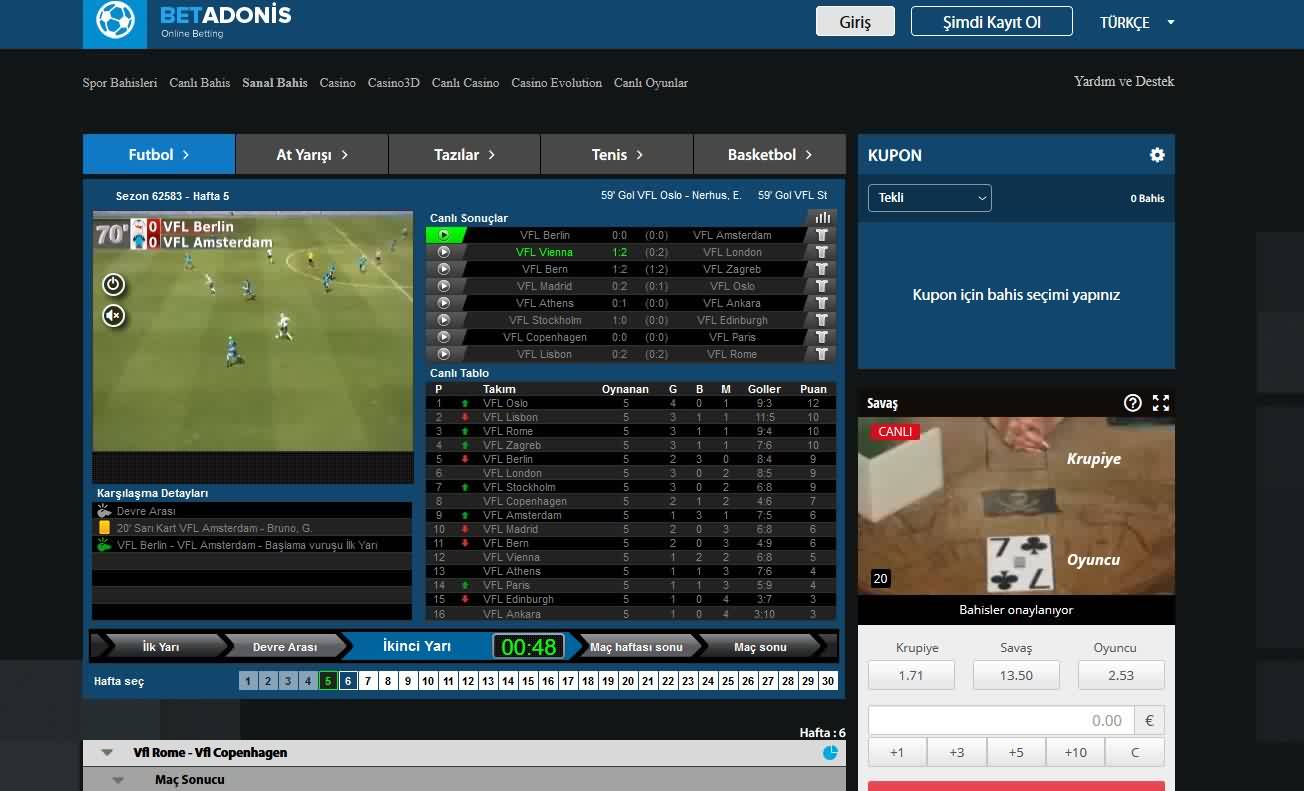The height and width of the screenshot is (791, 1304).
Task: Expand Savaş game to fullscreen
Action: pyautogui.click(x=1161, y=403)
